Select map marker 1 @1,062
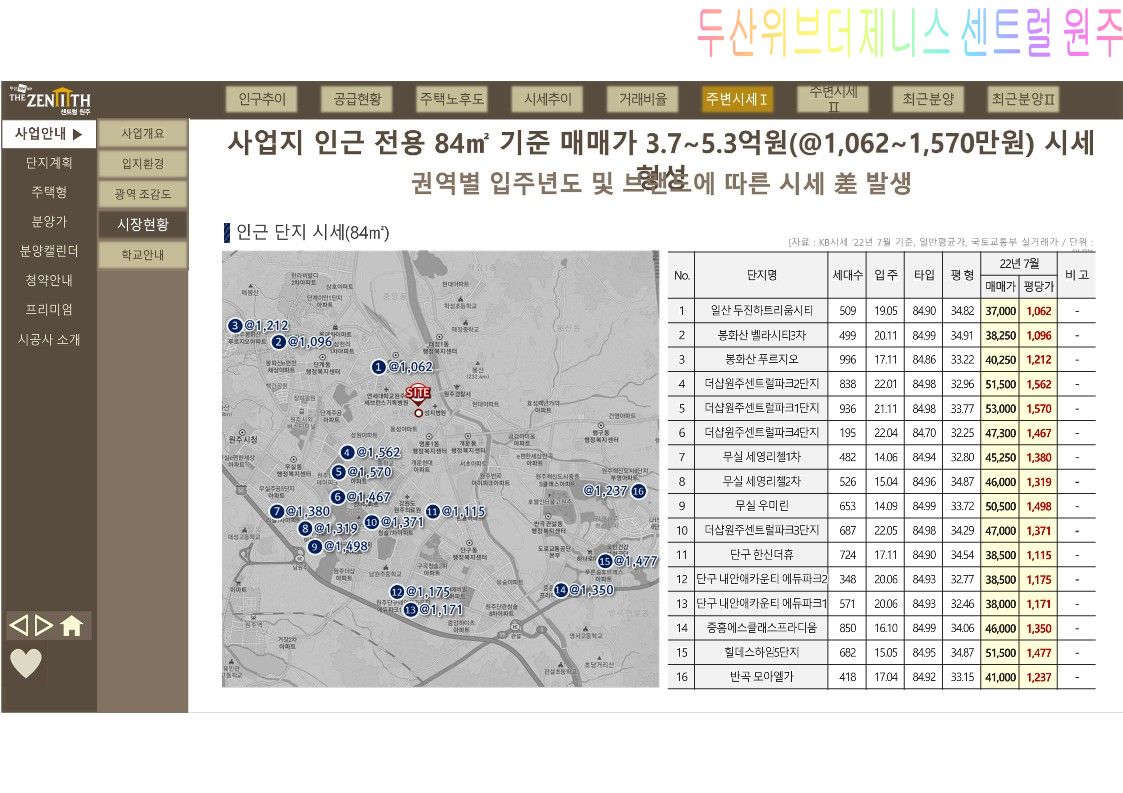The width and height of the screenshot is (1123, 793). 403,367
